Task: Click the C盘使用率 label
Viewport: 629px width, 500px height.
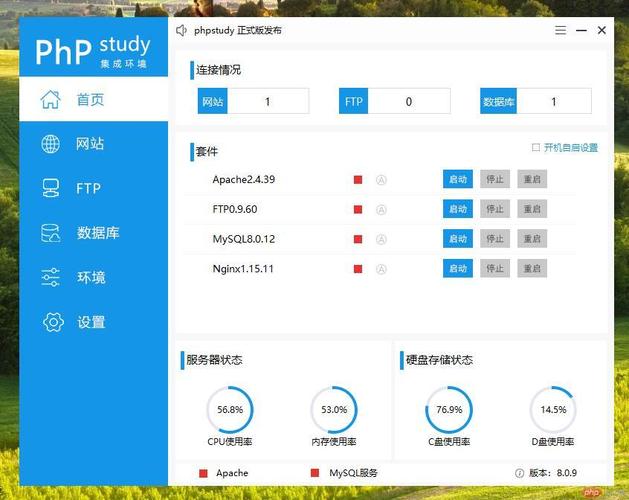Action: click(x=449, y=442)
